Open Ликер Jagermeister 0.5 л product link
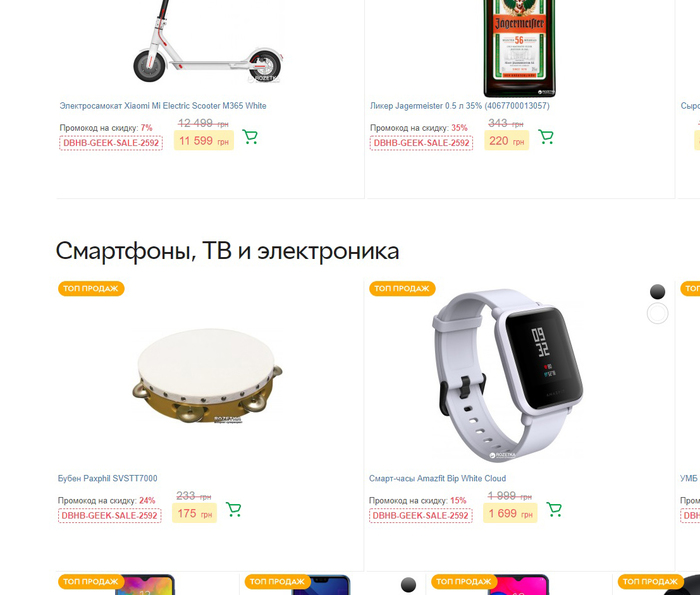This screenshot has width=700, height=595. 460,106
